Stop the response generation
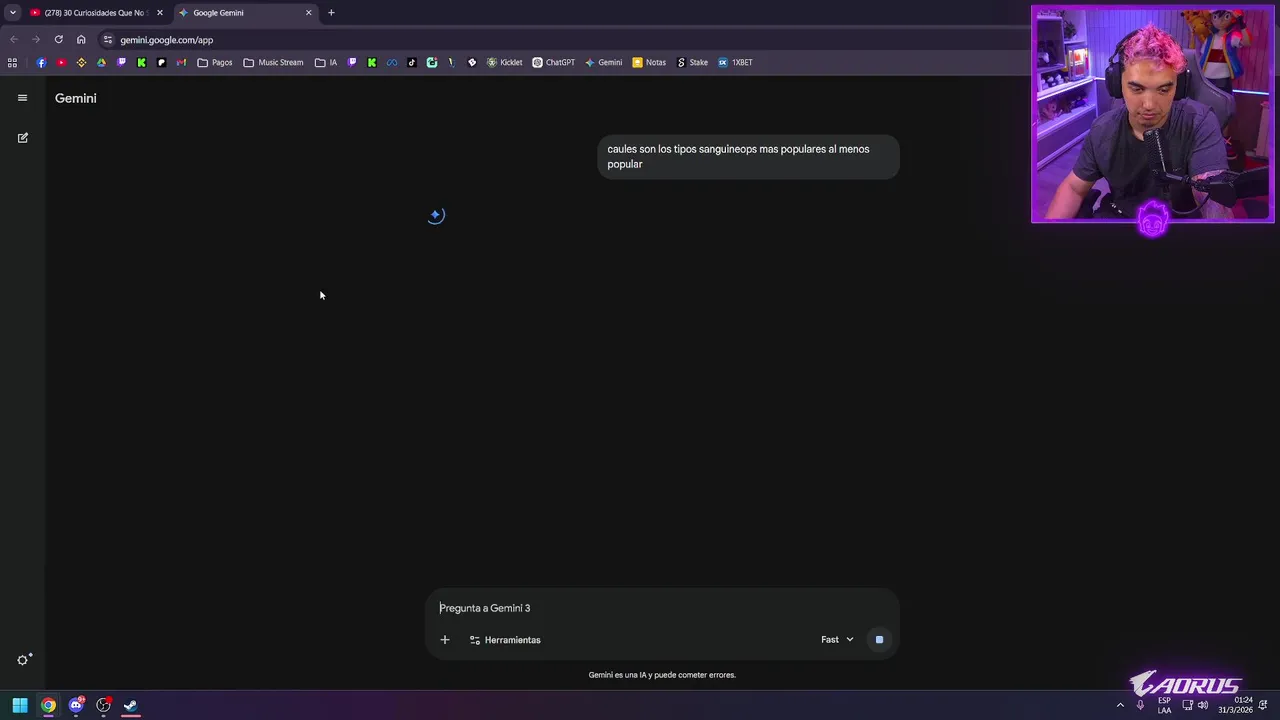The height and width of the screenshot is (720, 1280). tap(879, 640)
